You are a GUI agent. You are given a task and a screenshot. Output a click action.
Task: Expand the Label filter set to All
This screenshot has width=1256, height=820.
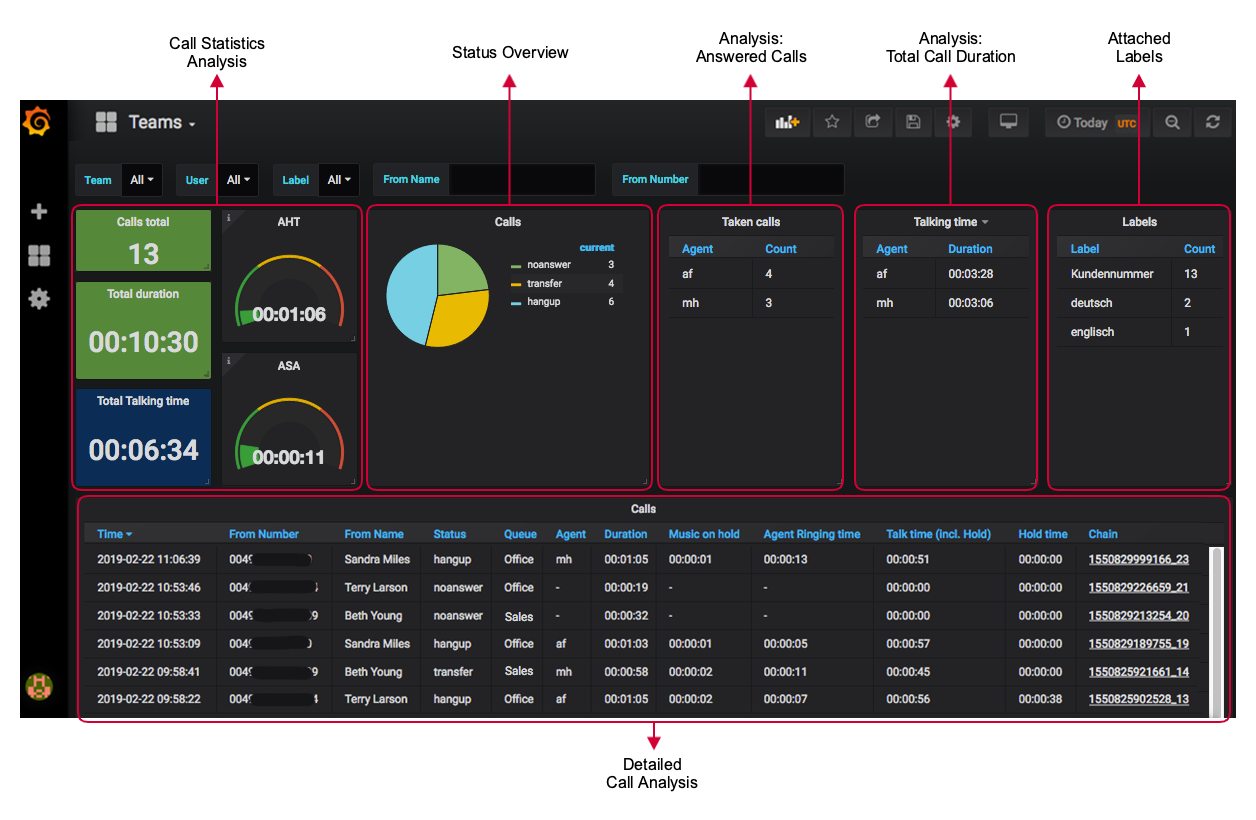point(339,180)
